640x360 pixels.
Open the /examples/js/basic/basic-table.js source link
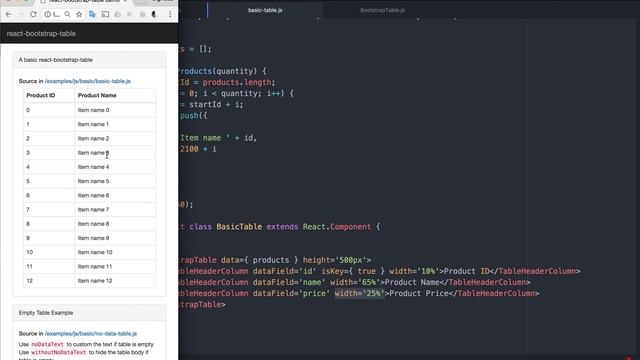coord(88,81)
